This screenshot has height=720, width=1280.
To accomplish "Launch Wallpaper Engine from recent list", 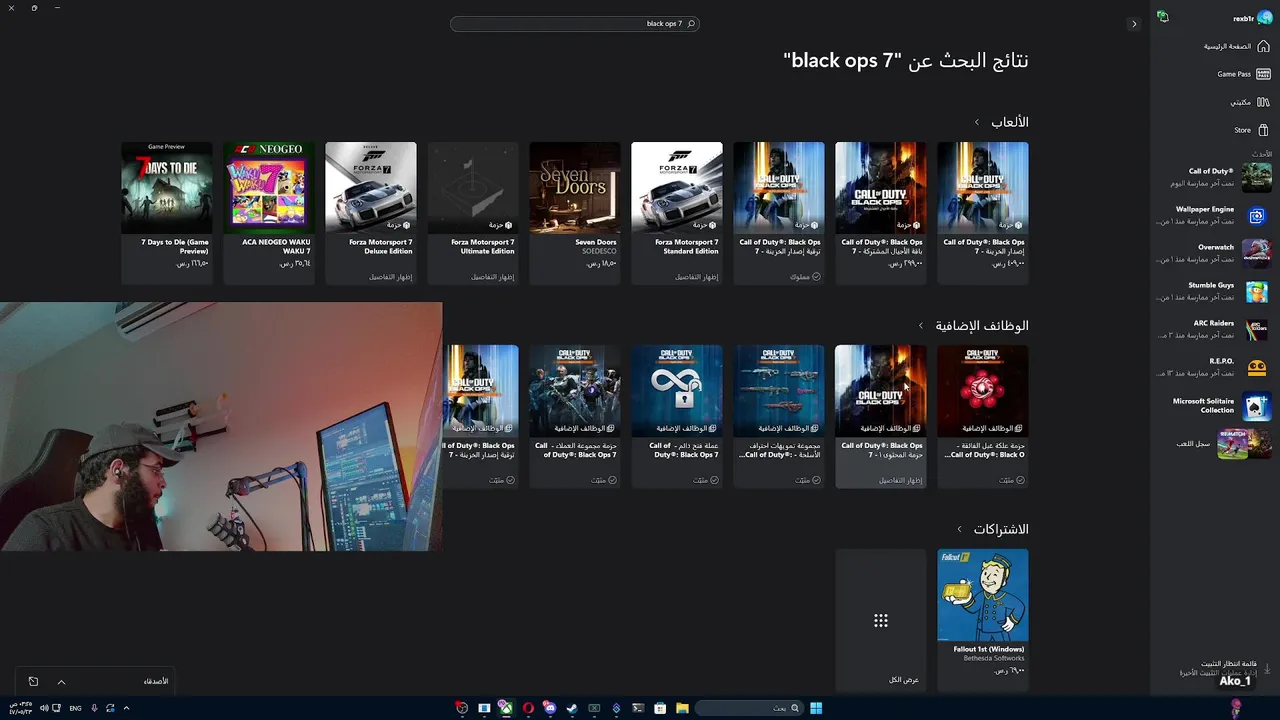I will click(1214, 215).
